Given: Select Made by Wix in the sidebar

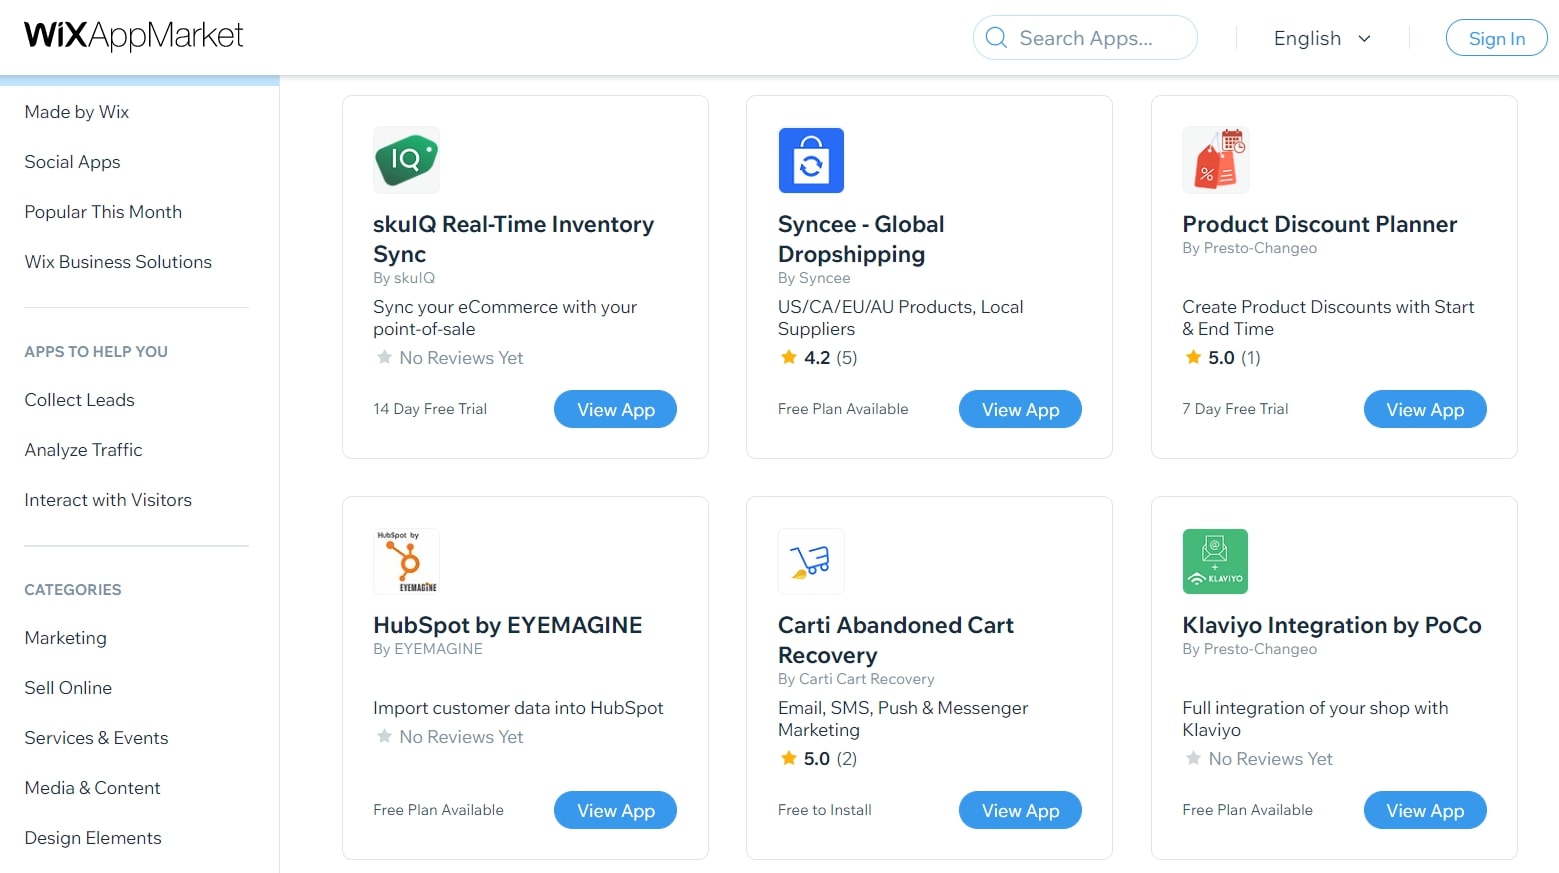Looking at the screenshot, I should coord(77,112).
